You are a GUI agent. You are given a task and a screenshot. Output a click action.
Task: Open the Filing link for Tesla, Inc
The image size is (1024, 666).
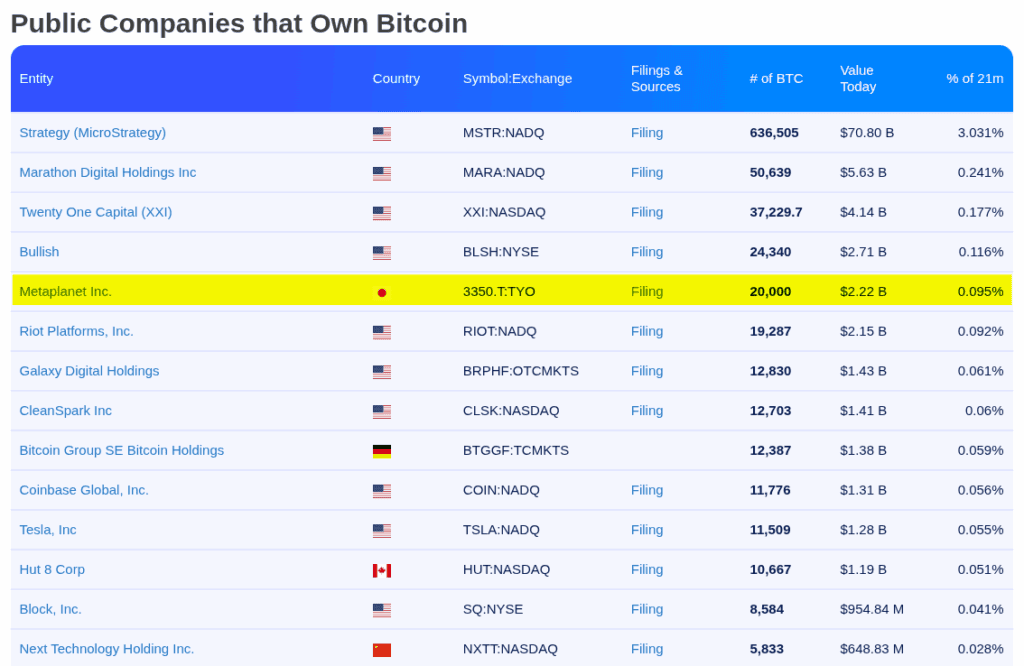pyautogui.click(x=647, y=530)
